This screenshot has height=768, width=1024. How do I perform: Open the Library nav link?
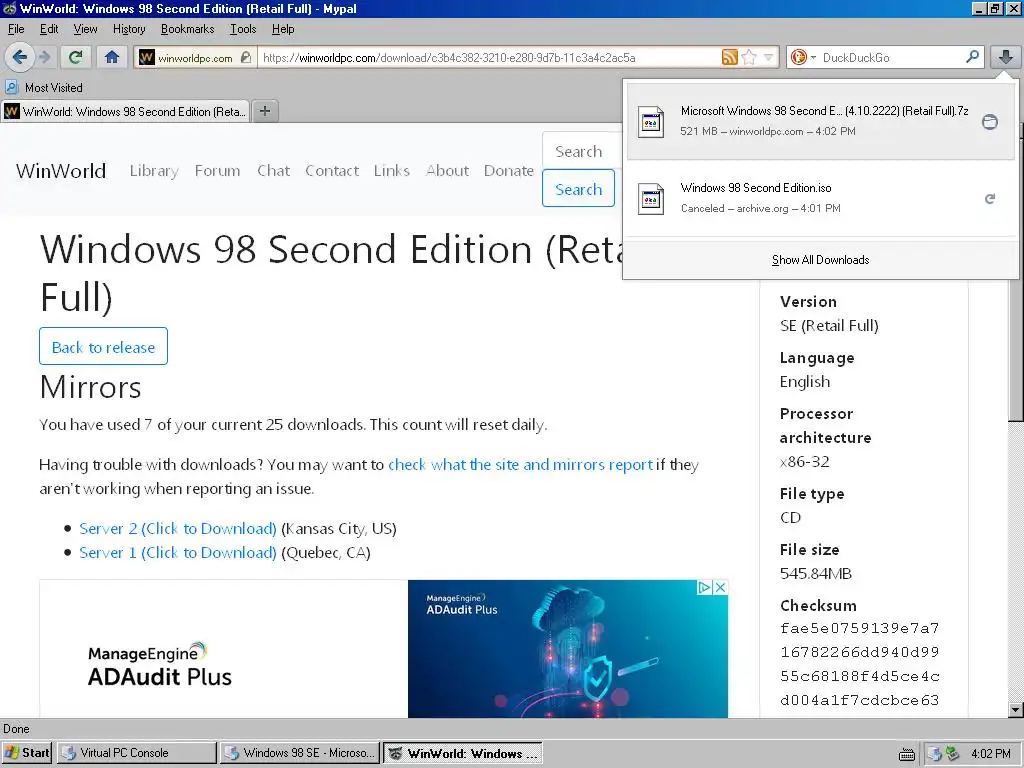[154, 170]
